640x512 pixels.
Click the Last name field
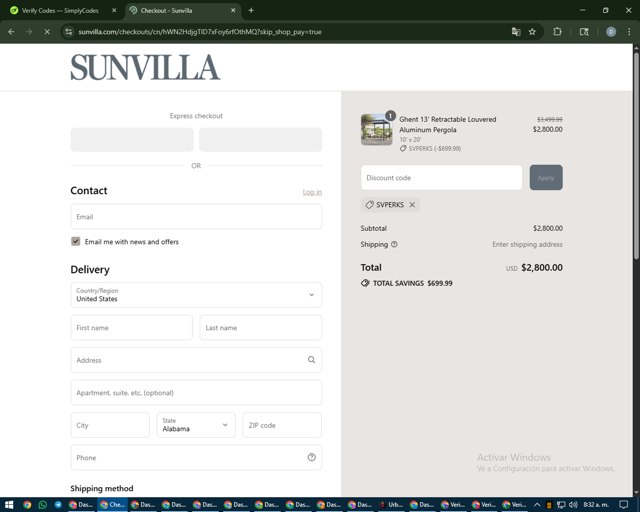click(x=260, y=327)
